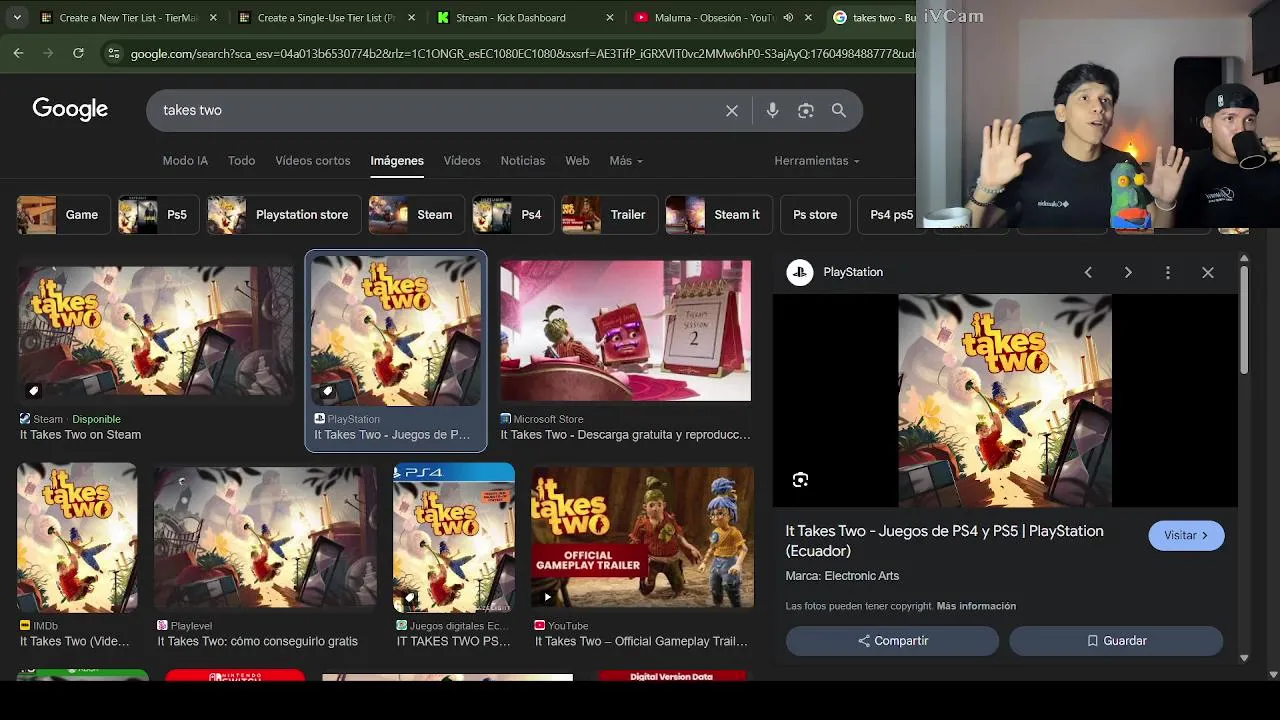Screen dimensions: 1280x720
Task: Click the Google logo
Action: click(x=70, y=109)
